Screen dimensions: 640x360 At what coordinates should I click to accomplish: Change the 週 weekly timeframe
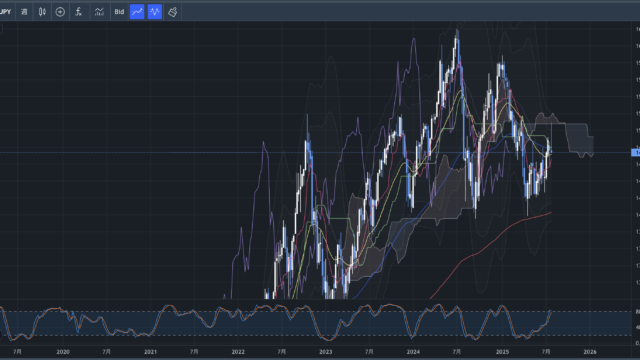(x=24, y=12)
